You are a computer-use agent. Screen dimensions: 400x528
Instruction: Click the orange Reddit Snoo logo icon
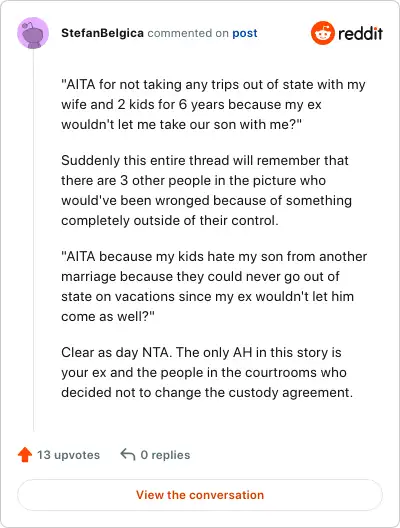pos(323,33)
